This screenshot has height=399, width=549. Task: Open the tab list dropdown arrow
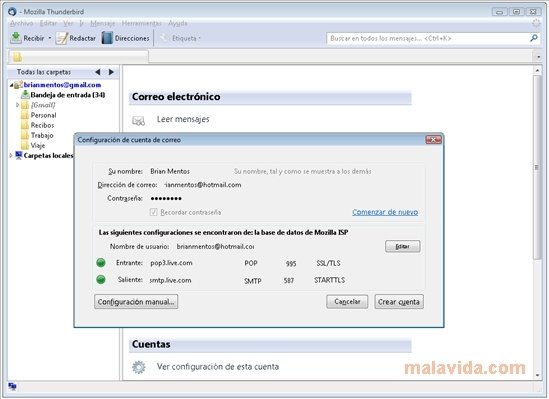coord(538,57)
